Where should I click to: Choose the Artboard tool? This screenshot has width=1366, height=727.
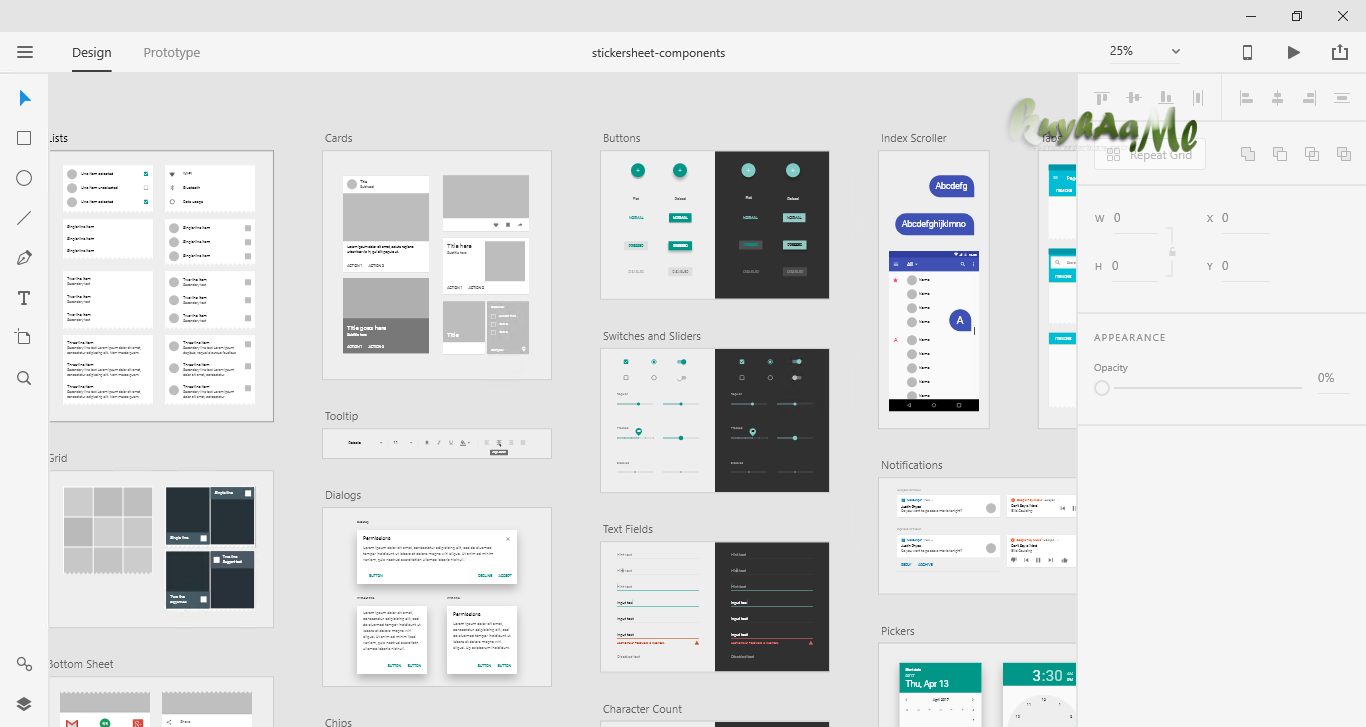pos(24,337)
